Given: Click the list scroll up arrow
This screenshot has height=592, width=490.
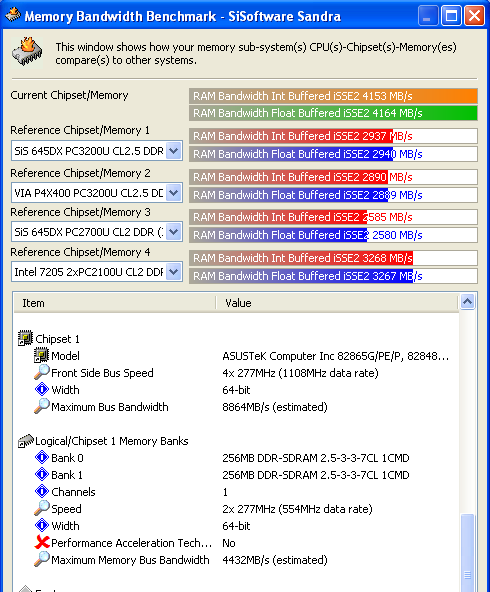Looking at the screenshot, I should pos(467,302).
